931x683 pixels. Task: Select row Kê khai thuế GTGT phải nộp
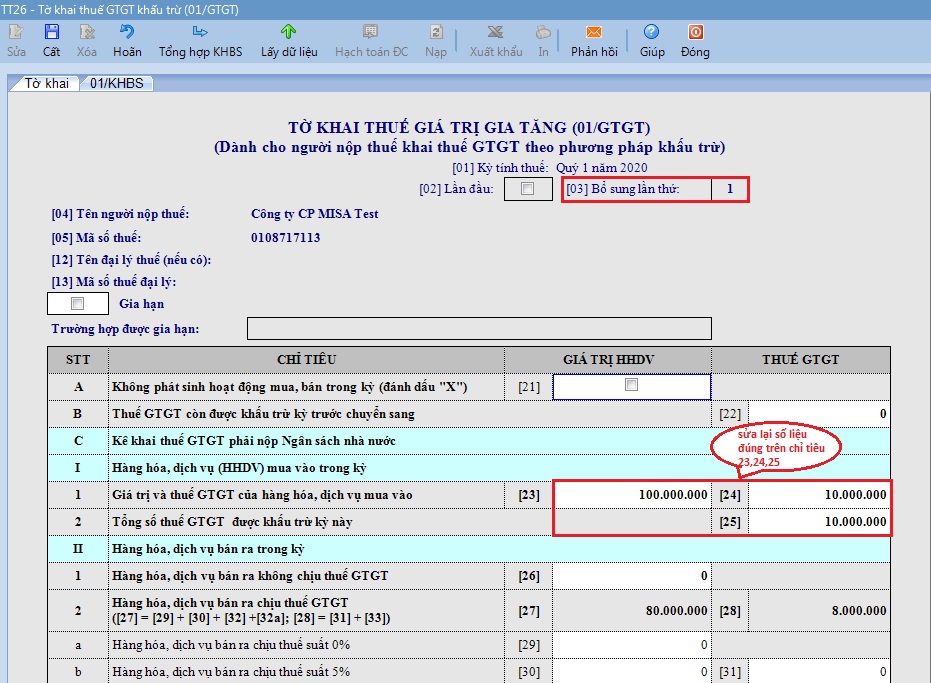pyautogui.click(x=469, y=441)
